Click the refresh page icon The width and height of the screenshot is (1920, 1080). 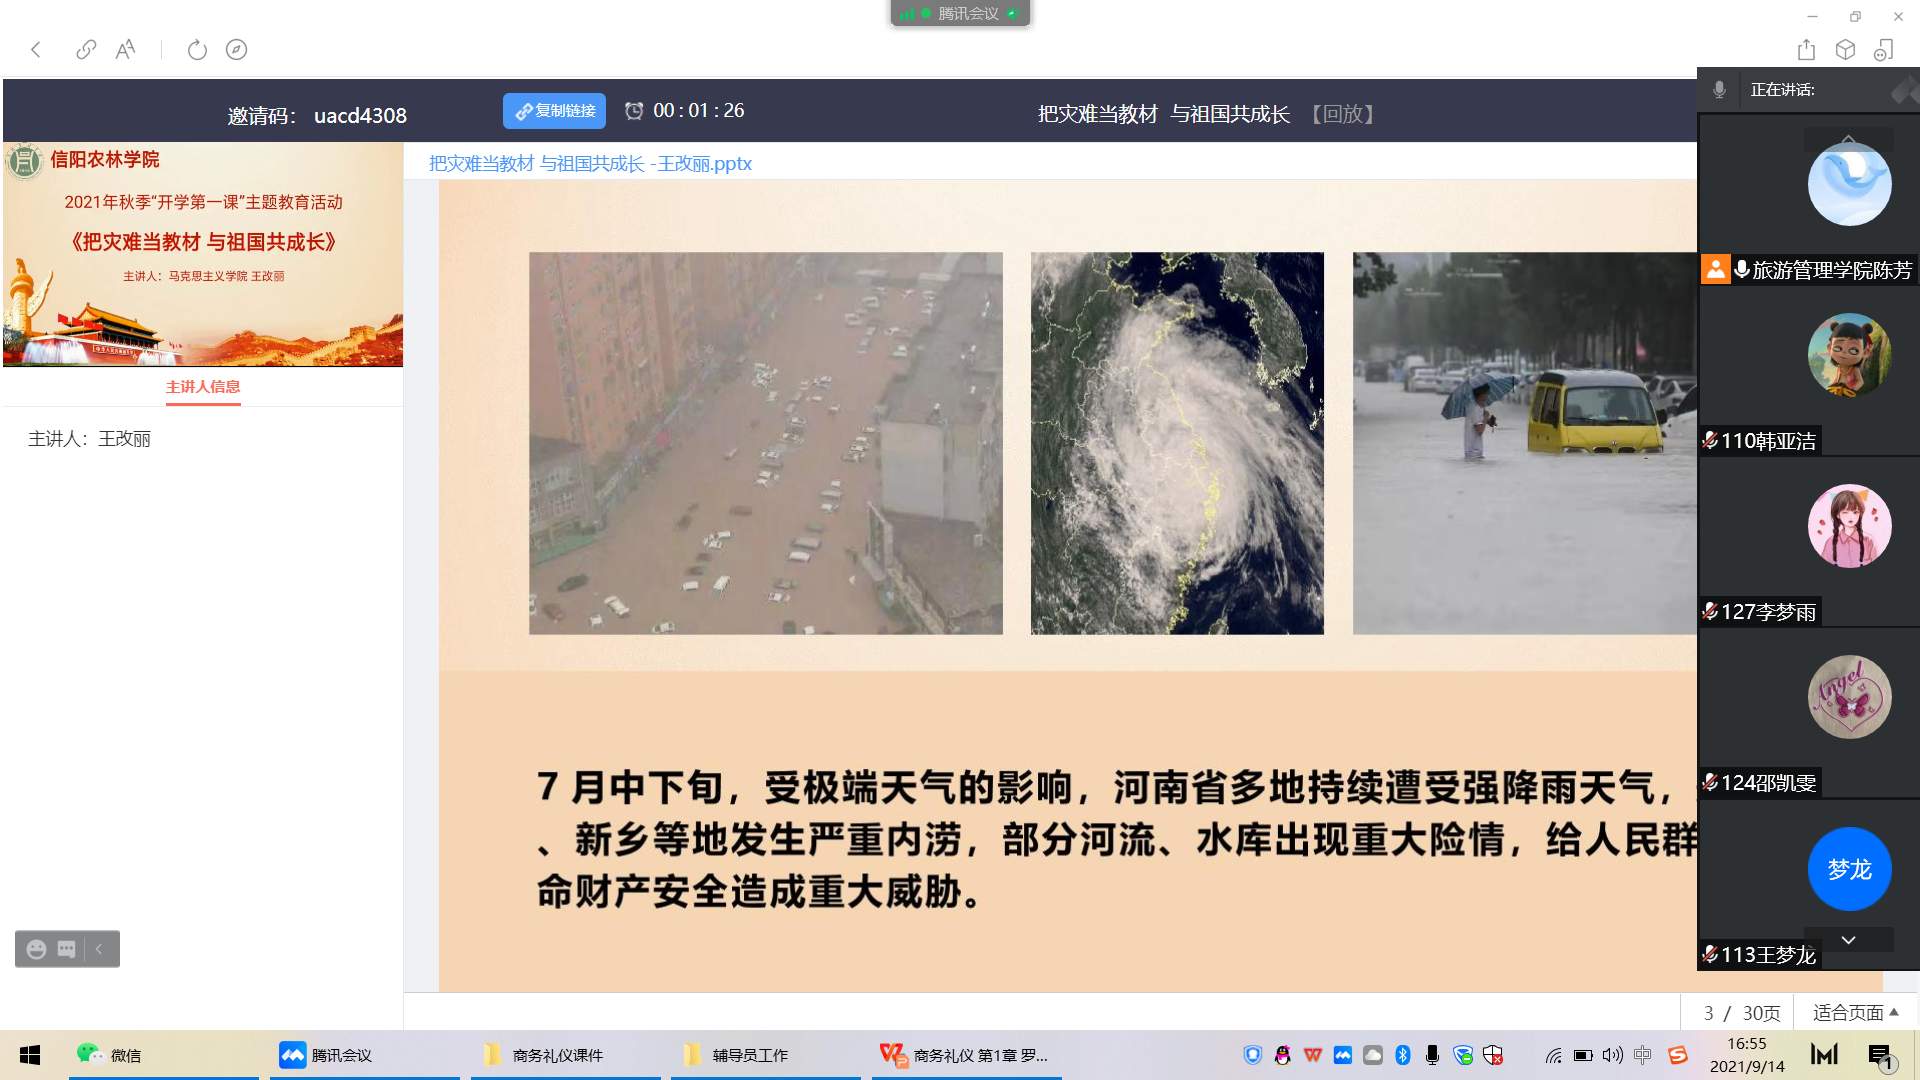pyautogui.click(x=197, y=50)
